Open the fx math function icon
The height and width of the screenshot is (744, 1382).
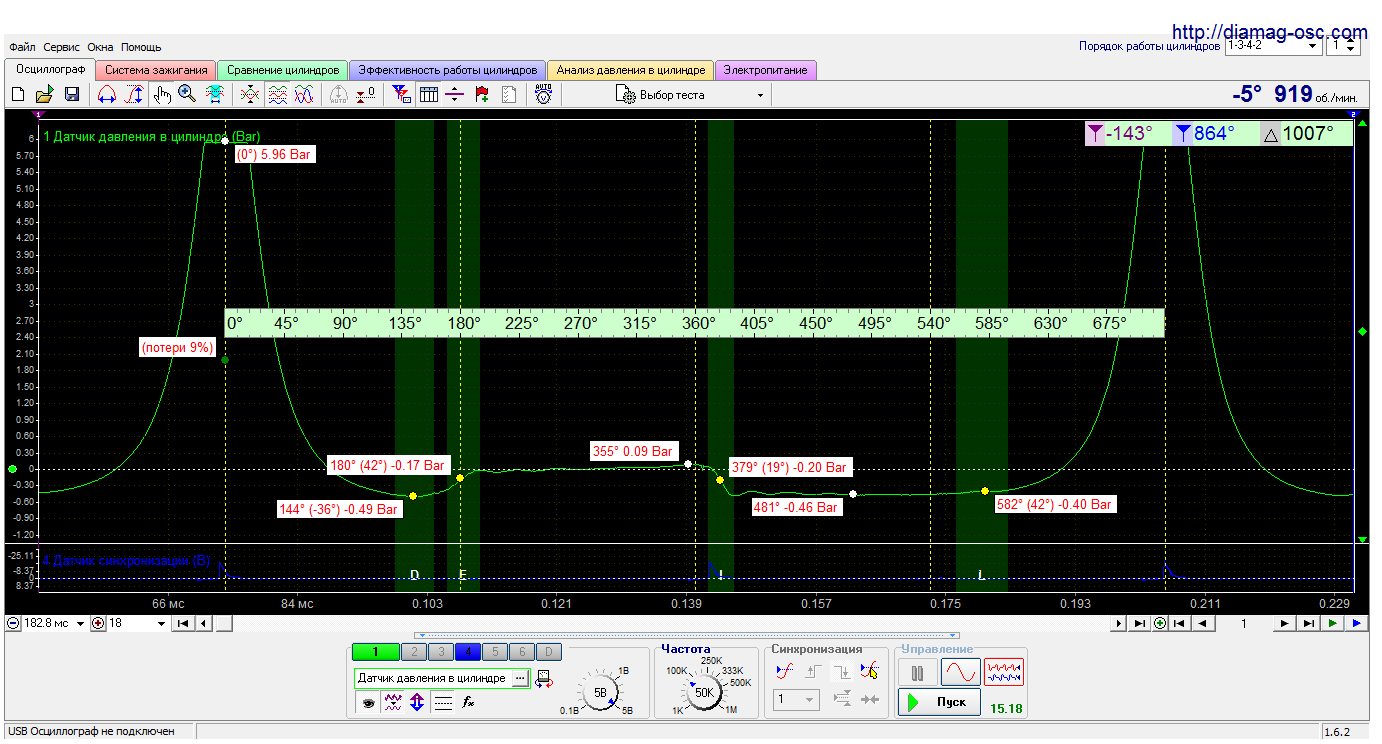tap(467, 704)
